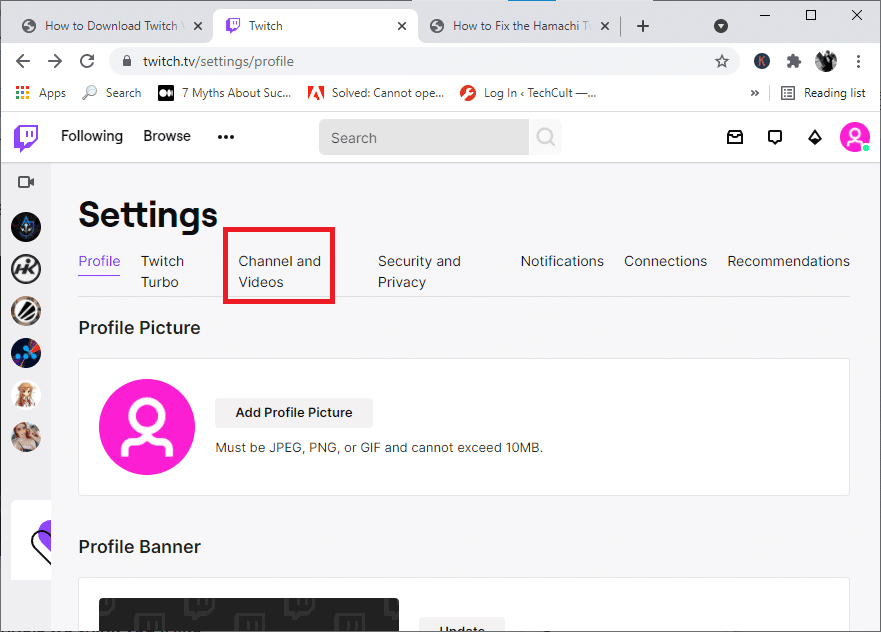Close the Twitch browser tab
881x632 pixels.
pos(402,26)
